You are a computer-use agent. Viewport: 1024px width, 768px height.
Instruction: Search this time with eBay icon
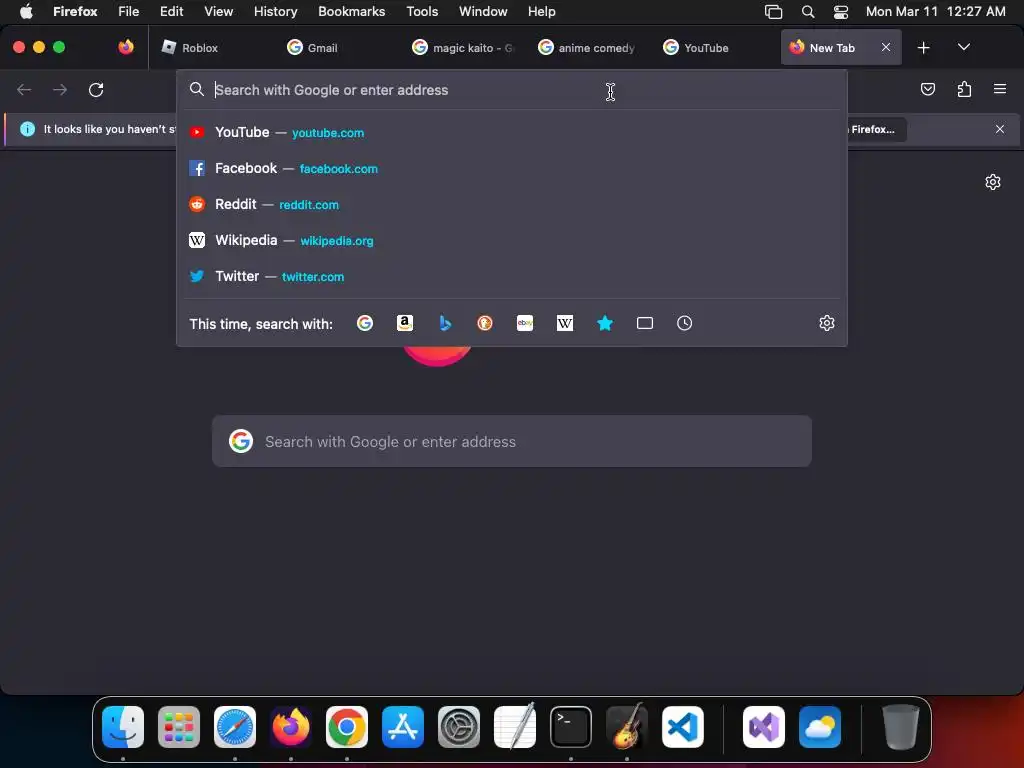[525, 323]
